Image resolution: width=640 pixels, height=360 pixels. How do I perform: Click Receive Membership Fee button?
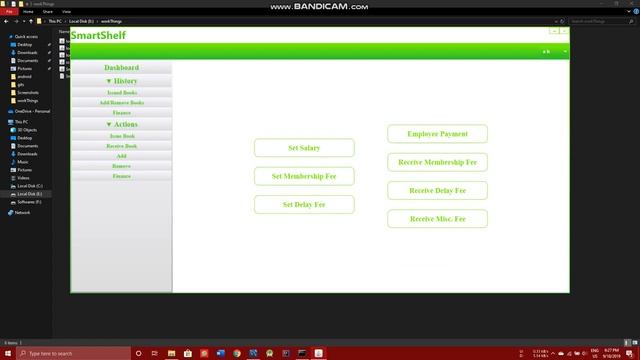pos(438,162)
